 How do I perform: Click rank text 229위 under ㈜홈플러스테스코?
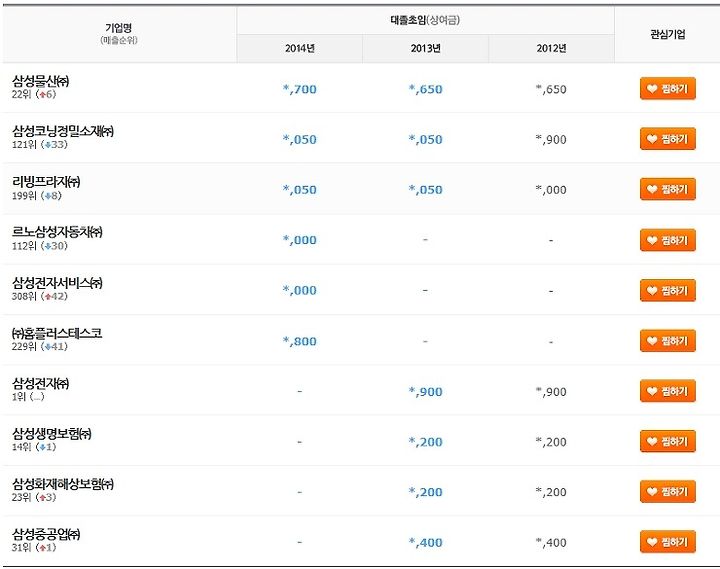point(24,346)
